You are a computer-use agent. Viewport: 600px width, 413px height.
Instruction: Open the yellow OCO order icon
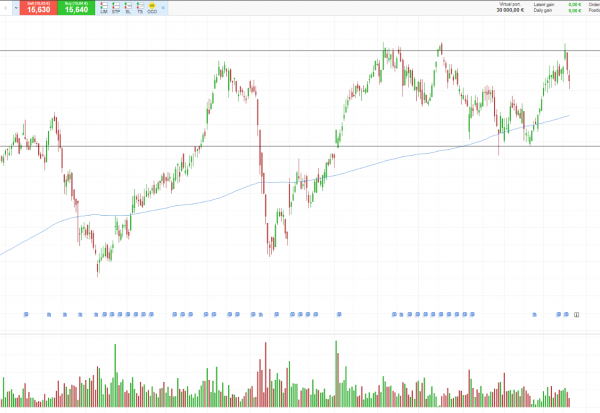(152, 8)
